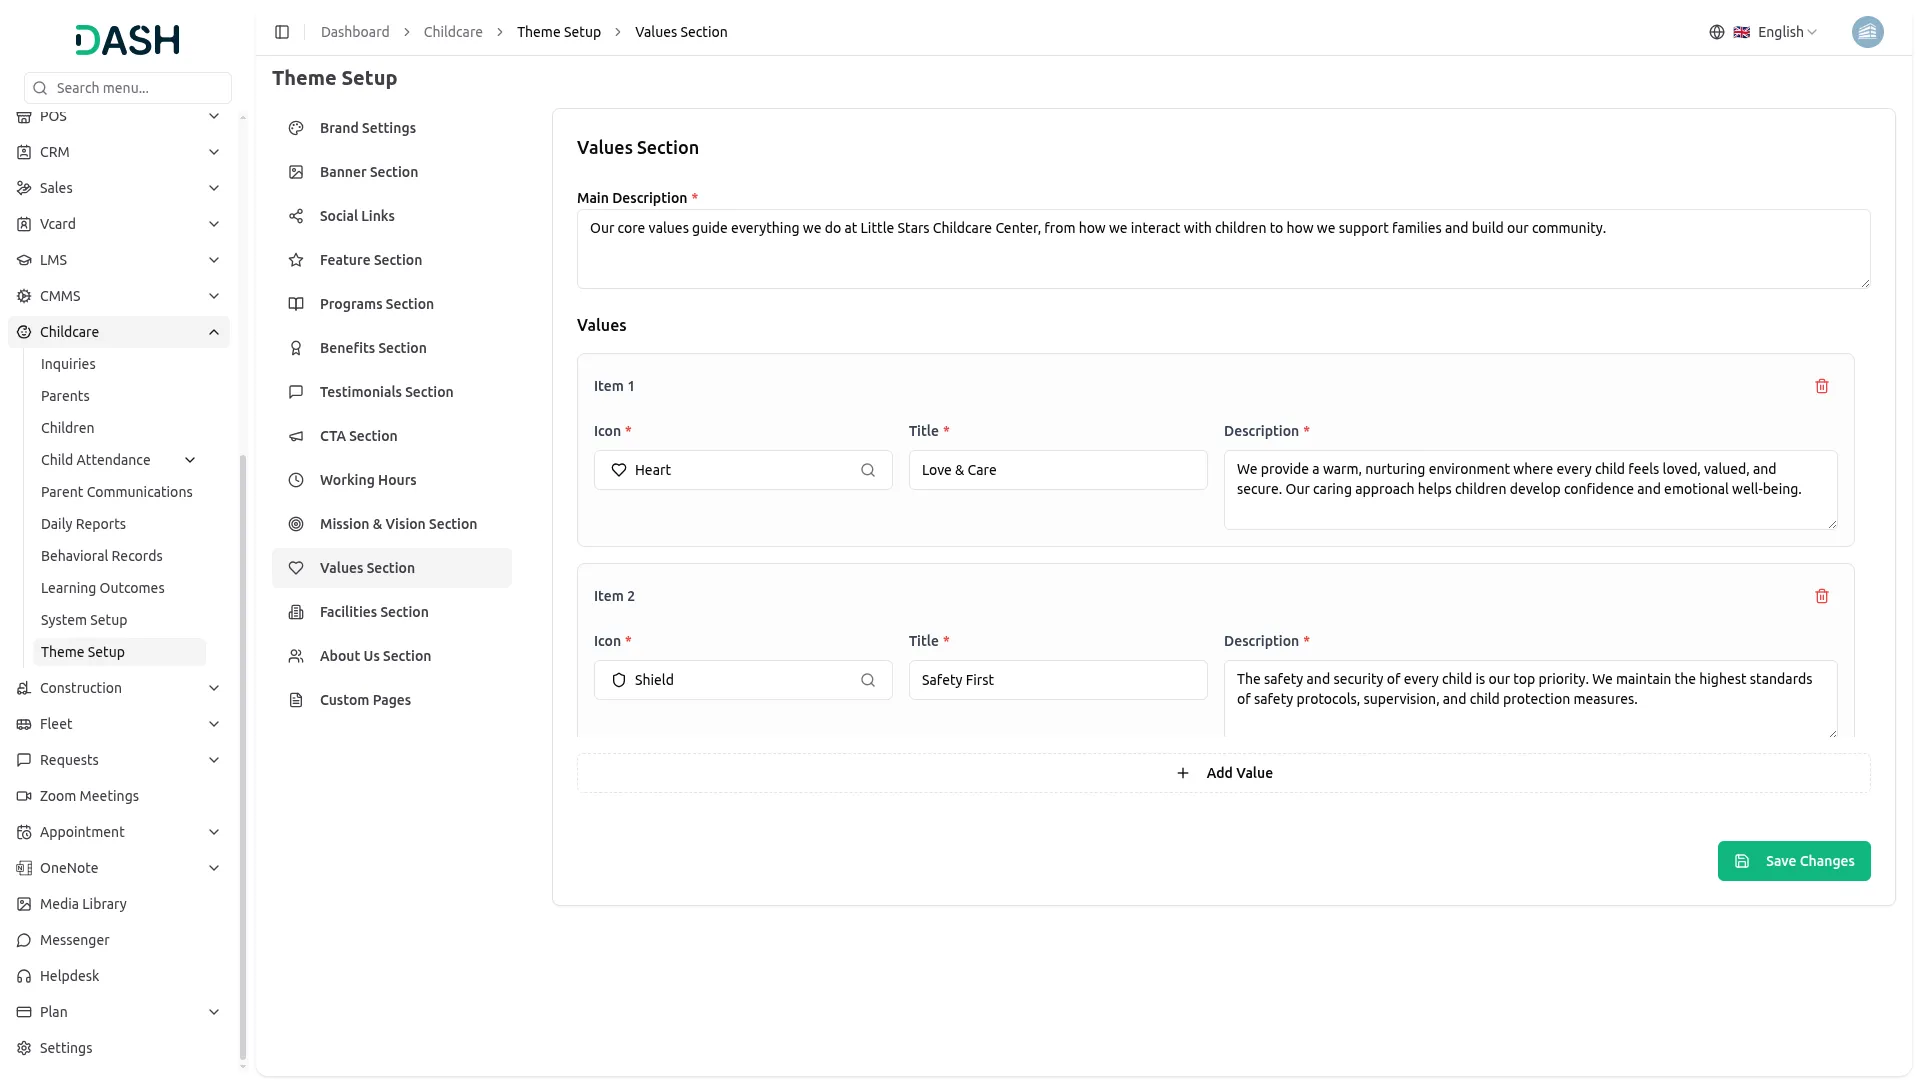
Task: Collapse the Childcare menu
Action: tap(213, 332)
